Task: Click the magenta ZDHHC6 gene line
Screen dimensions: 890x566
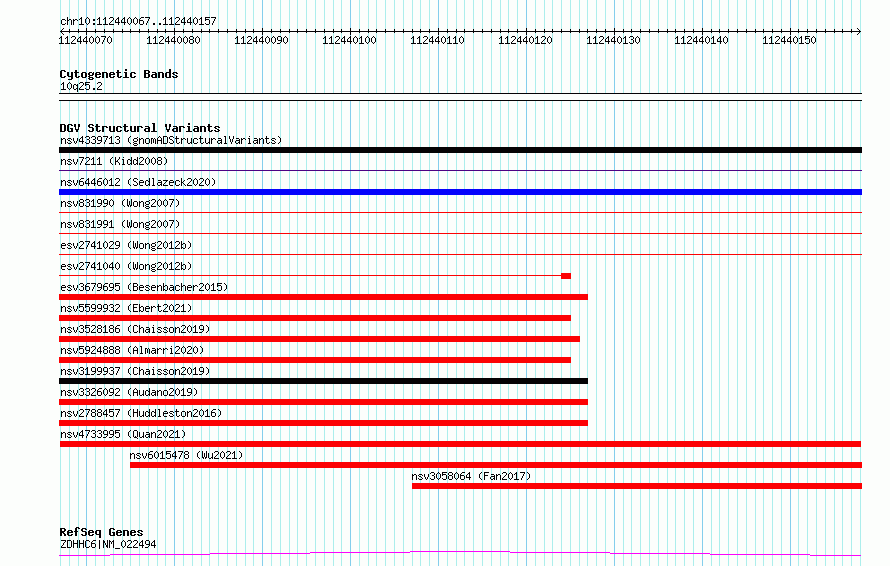Action: [x=460, y=554]
